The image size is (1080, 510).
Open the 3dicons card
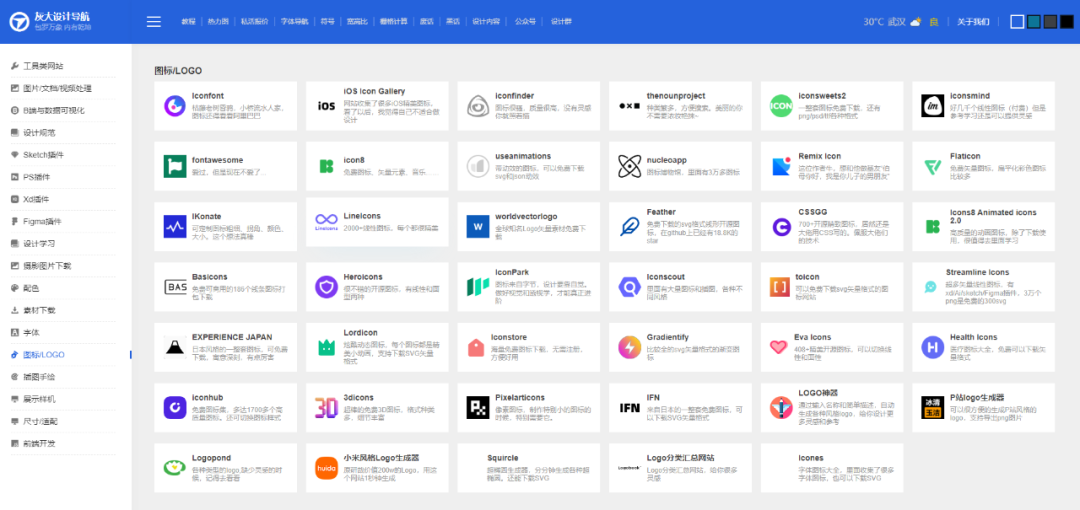coord(377,407)
